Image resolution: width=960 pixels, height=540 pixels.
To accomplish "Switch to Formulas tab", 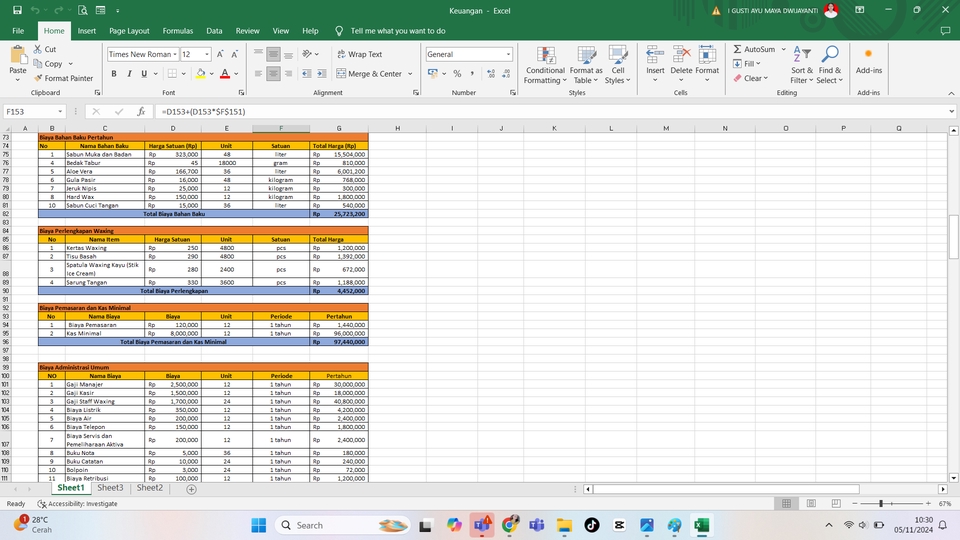I will point(178,31).
